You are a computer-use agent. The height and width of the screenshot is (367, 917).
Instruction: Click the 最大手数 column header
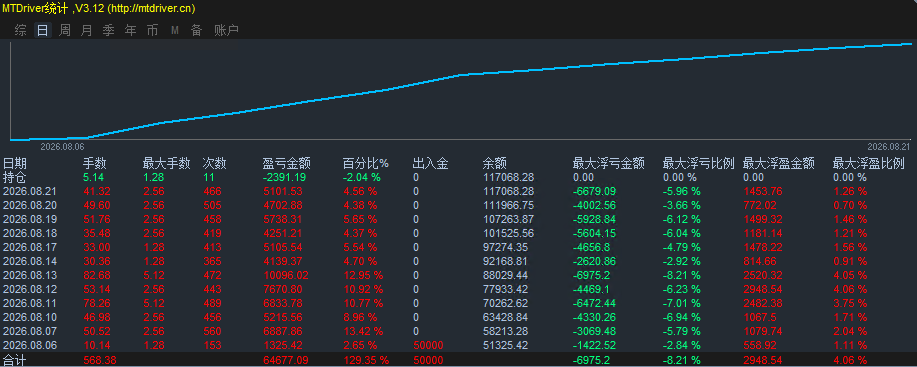(167, 163)
